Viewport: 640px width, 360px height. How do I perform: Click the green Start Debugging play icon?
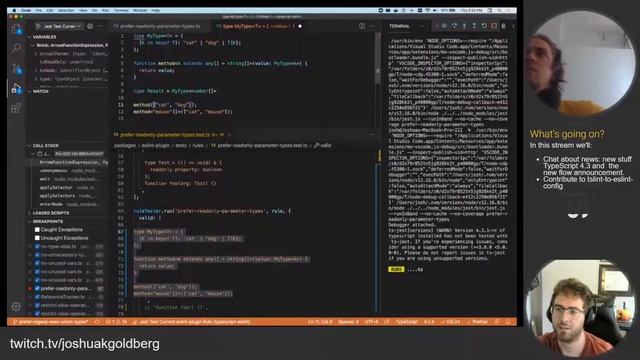coord(38,26)
